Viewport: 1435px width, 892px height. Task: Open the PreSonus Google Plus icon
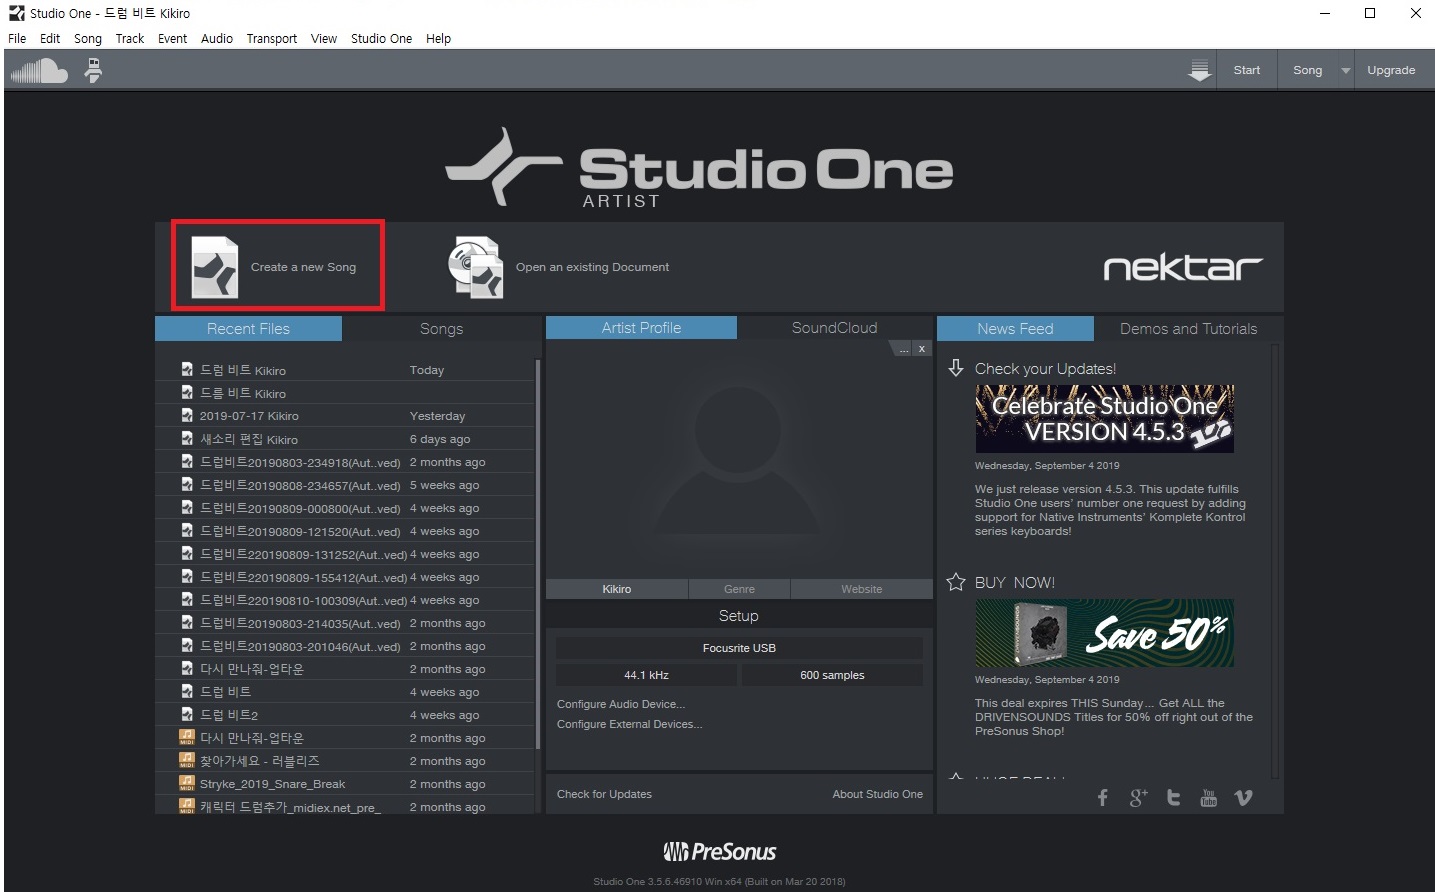pos(1138,797)
